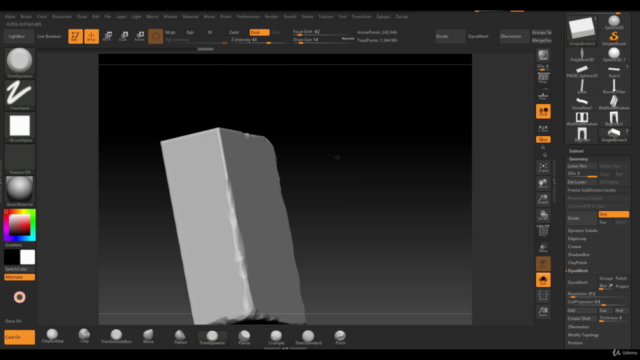The image size is (640, 360).
Task: Expand the Crease subsection
Action: [x=574, y=247]
